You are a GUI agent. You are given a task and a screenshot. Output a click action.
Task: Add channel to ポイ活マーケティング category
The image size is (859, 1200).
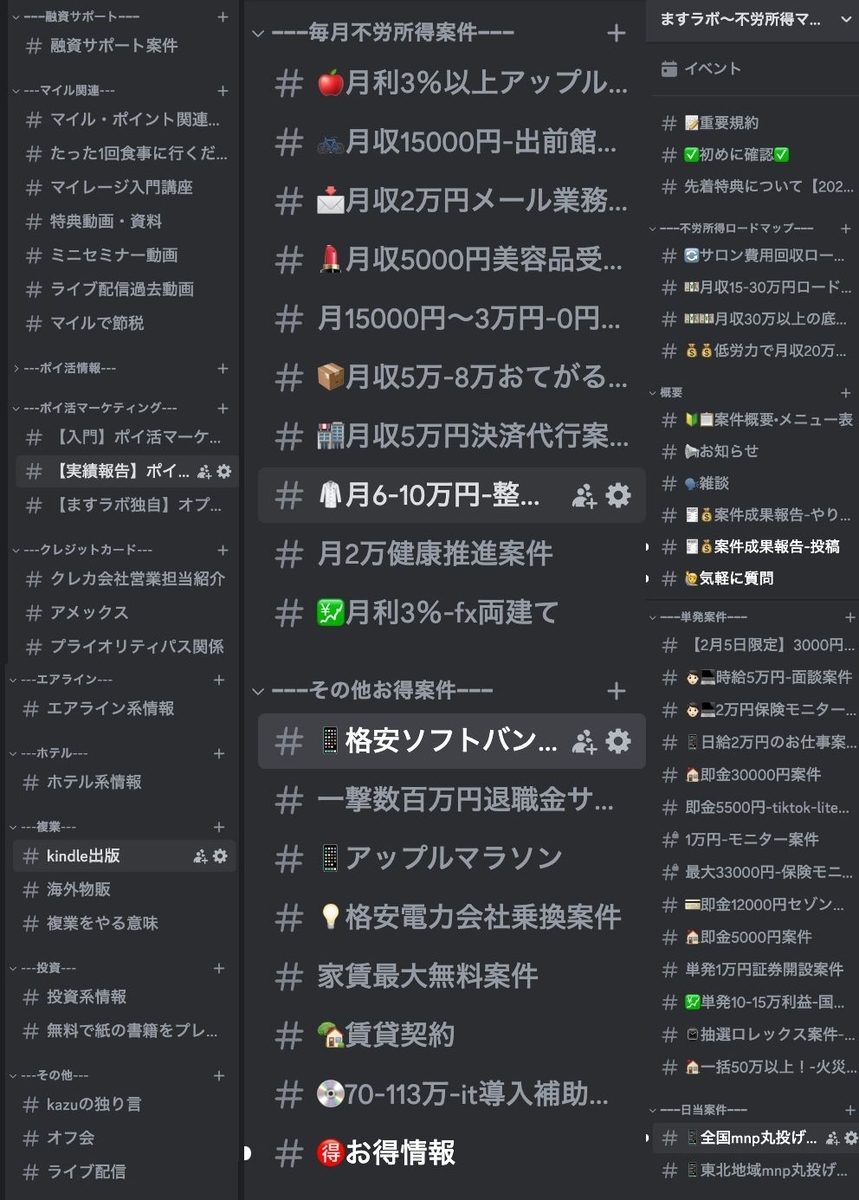pos(222,408)
